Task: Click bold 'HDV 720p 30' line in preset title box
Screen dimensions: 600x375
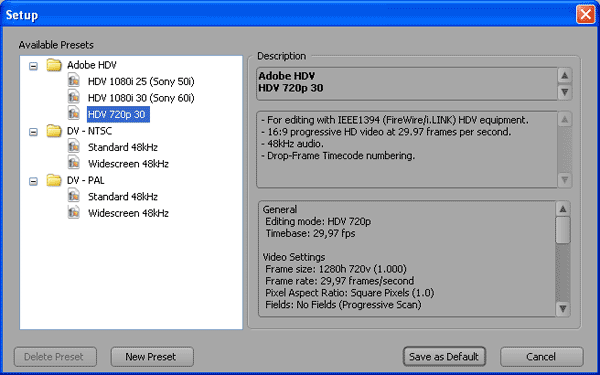Action: point(291,88)
